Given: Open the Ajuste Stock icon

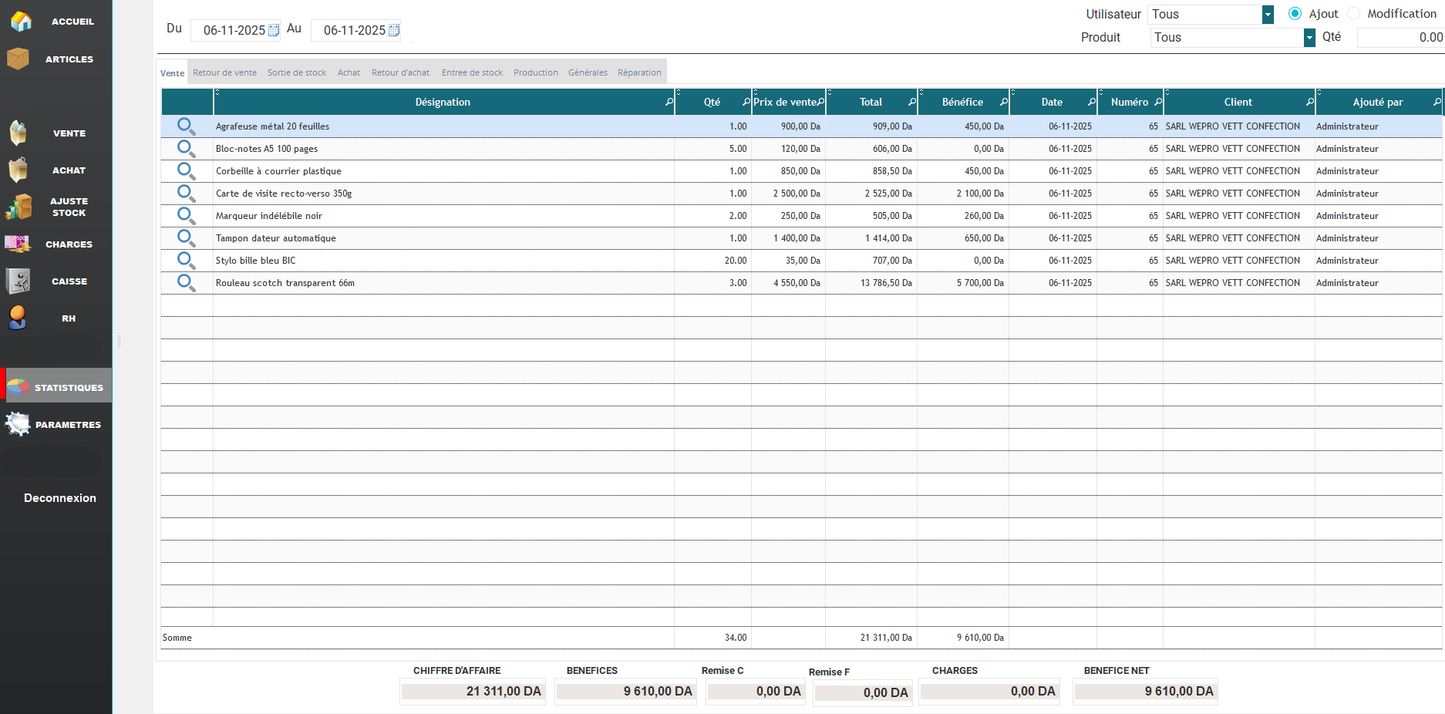Looking at the screenshot, I should (x=18, y=207).
